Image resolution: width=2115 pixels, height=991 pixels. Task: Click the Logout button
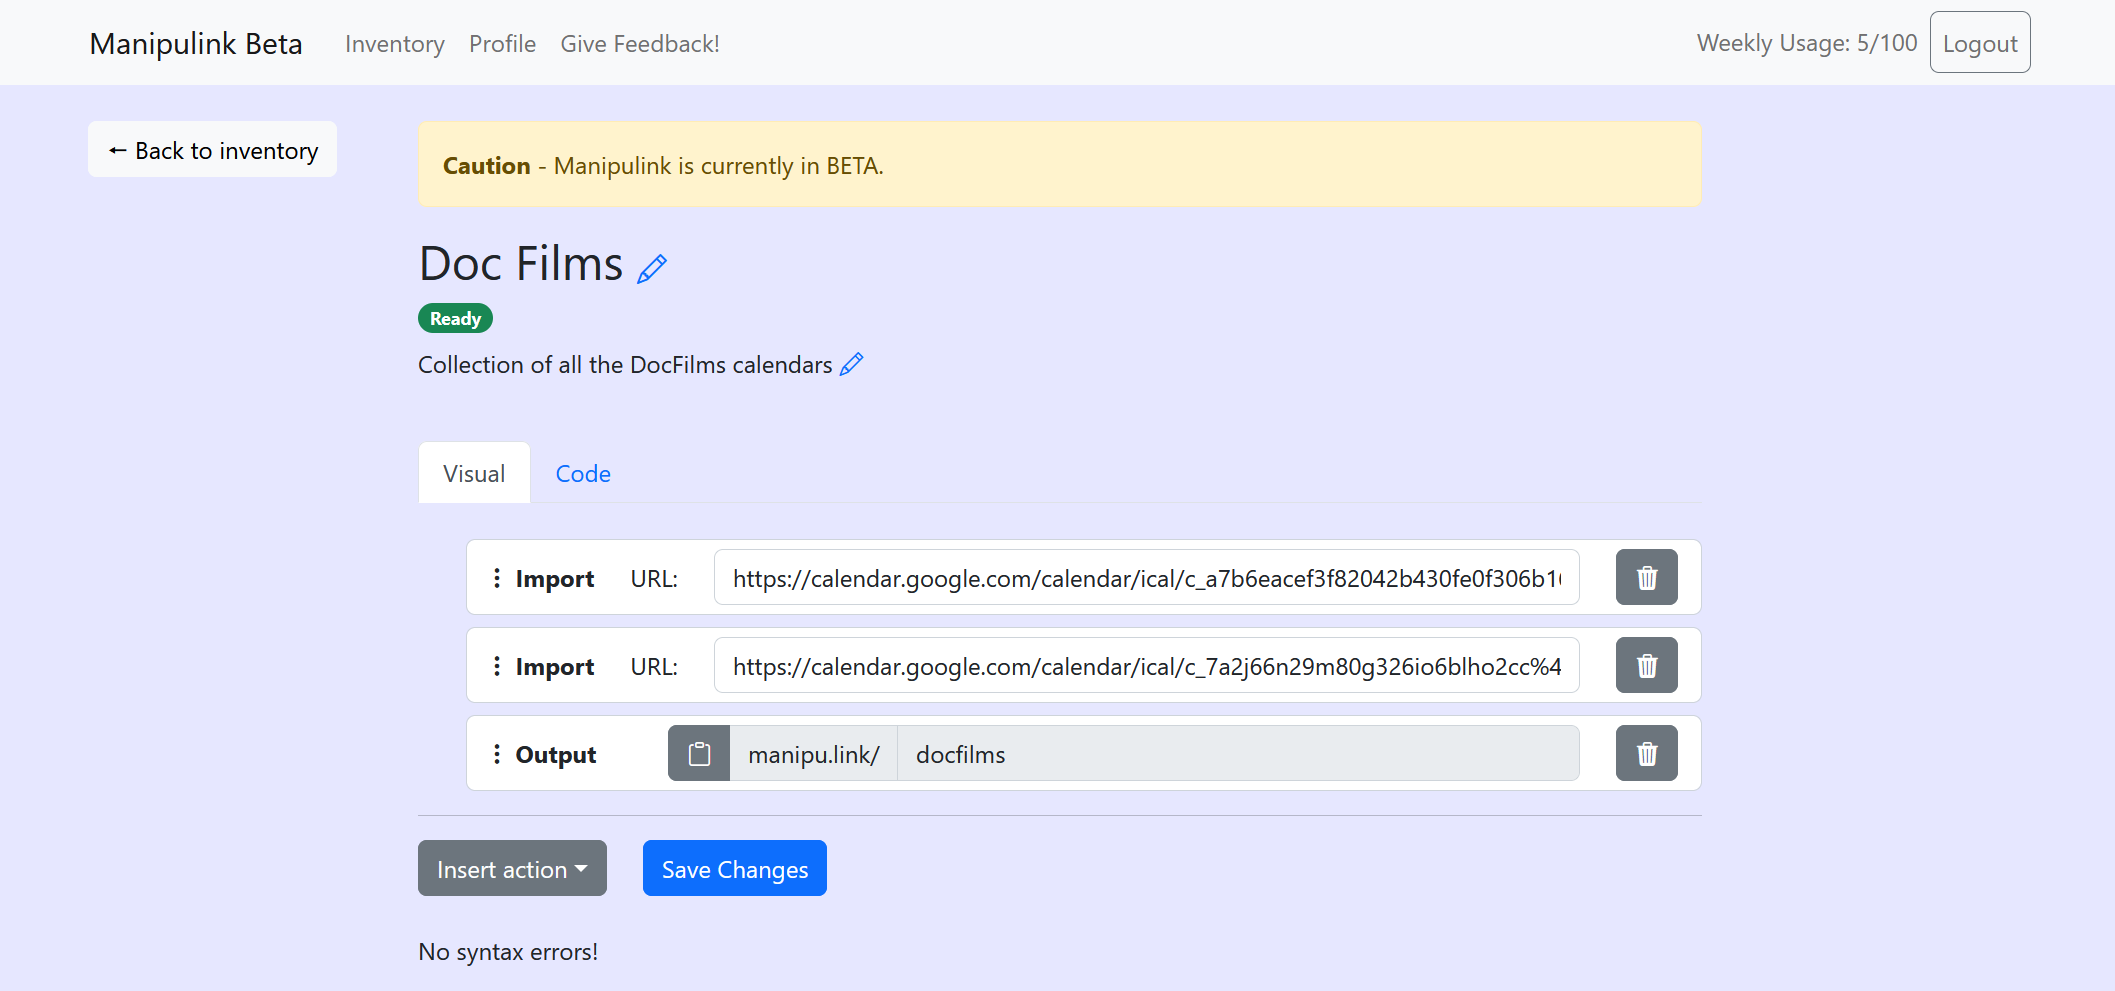click(x=1980, y=42)
